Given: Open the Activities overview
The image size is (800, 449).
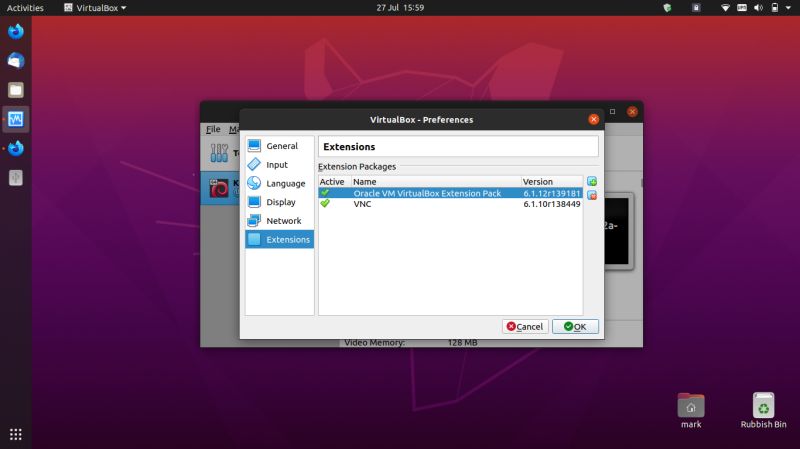Looking at the screenshot, I should (x=25, y=8).
